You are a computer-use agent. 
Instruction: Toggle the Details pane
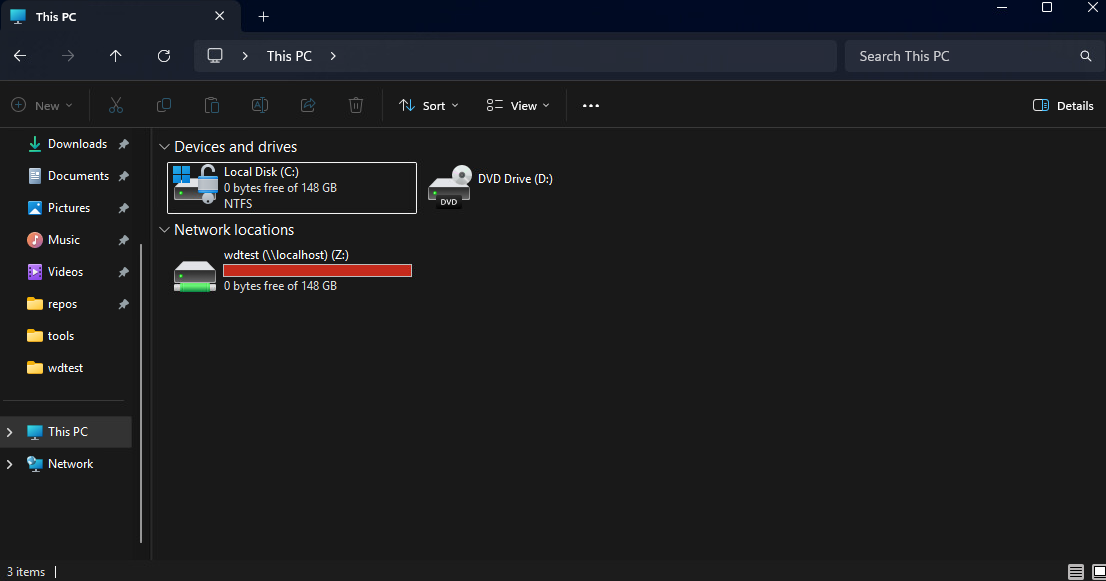point(1063,106)
